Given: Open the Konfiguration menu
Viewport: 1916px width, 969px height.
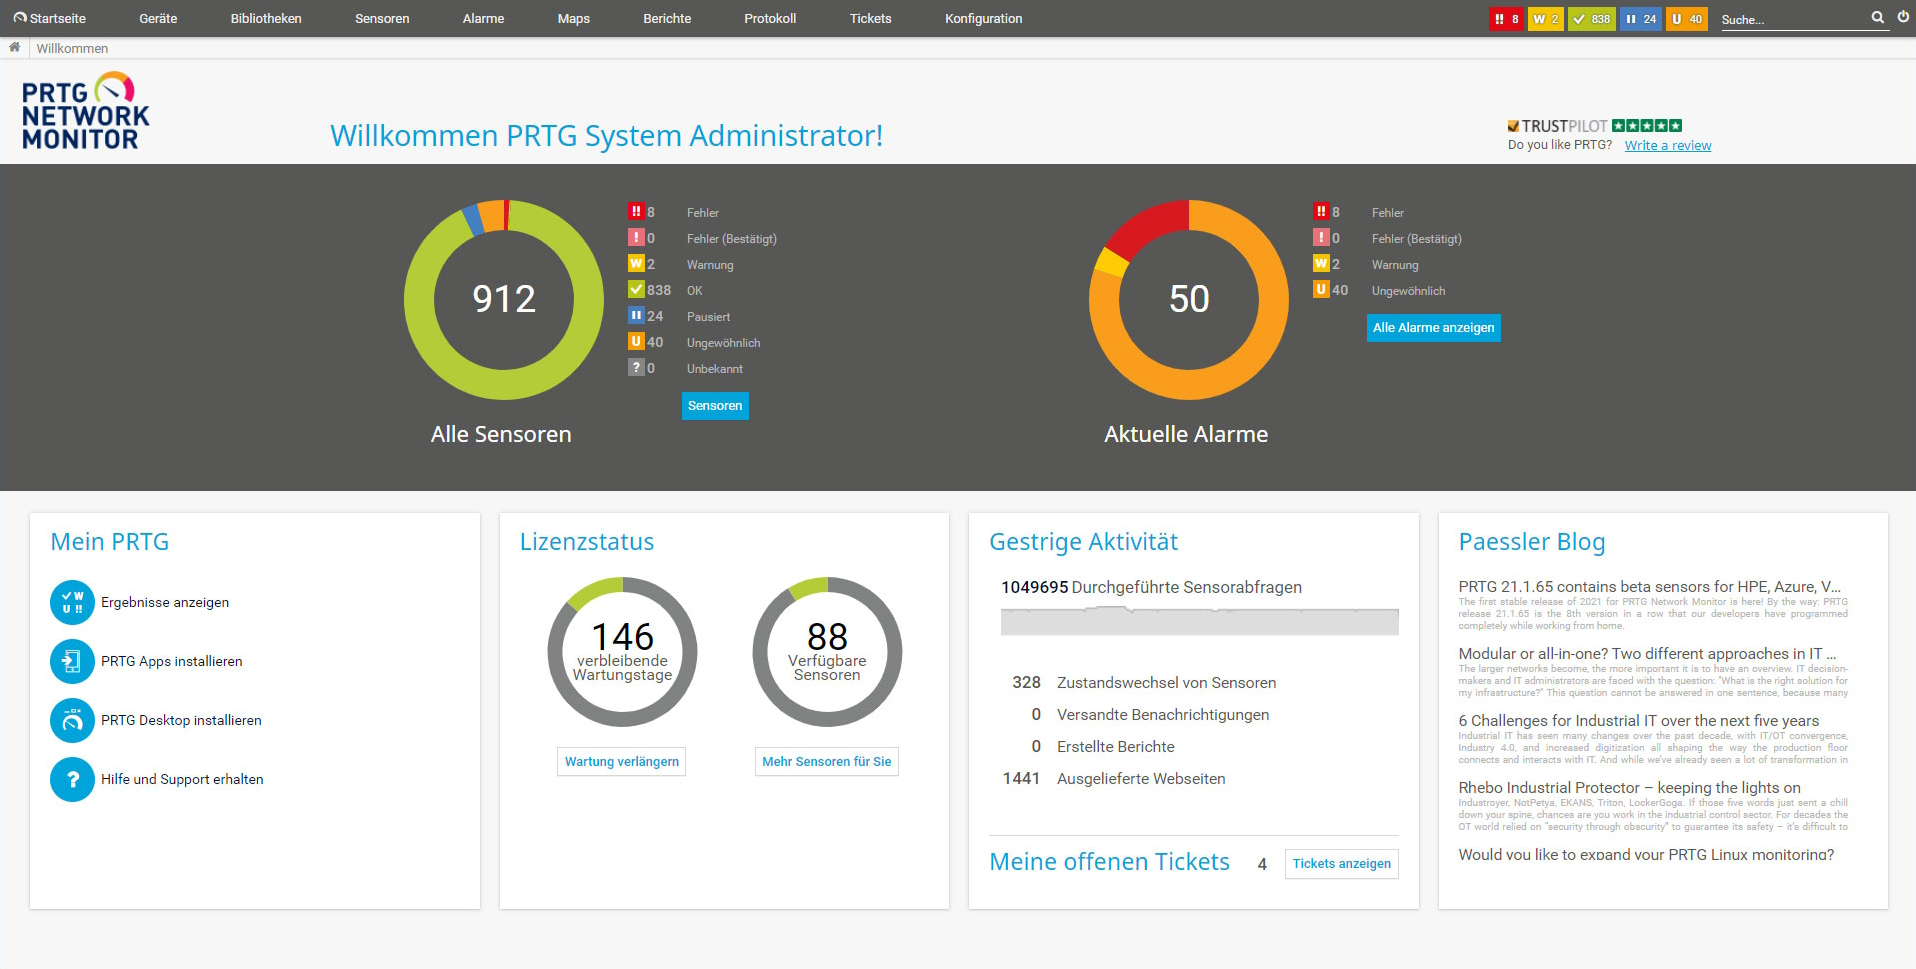Looking at the screenshot, I should (983, 19).
